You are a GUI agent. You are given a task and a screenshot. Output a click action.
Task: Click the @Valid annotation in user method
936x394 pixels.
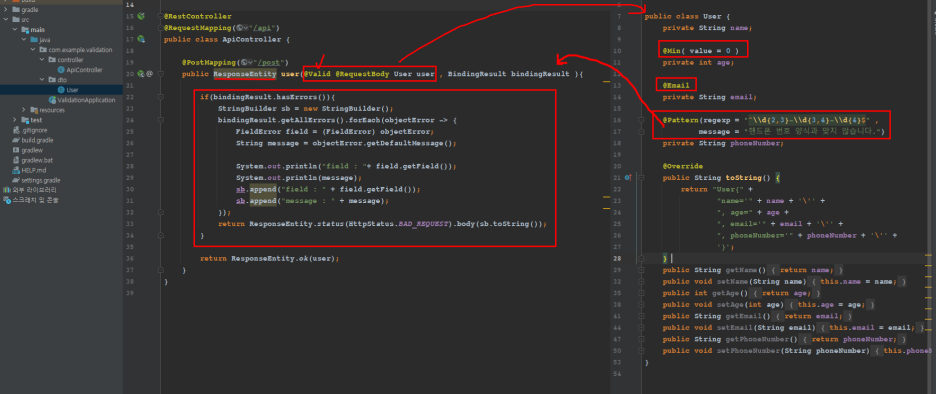tap(317, 74)
